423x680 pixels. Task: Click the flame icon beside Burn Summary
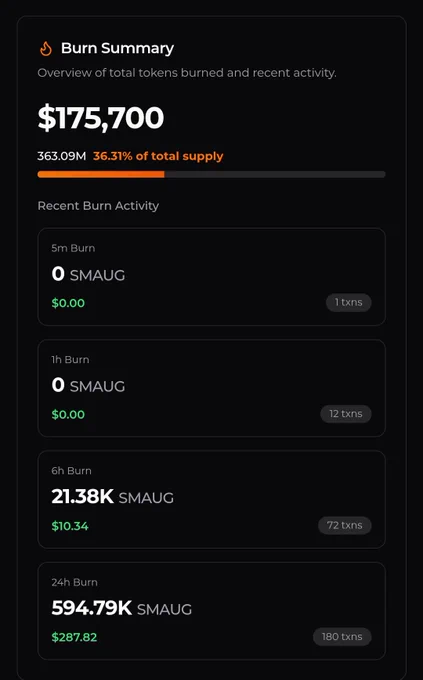pos(46,49)
